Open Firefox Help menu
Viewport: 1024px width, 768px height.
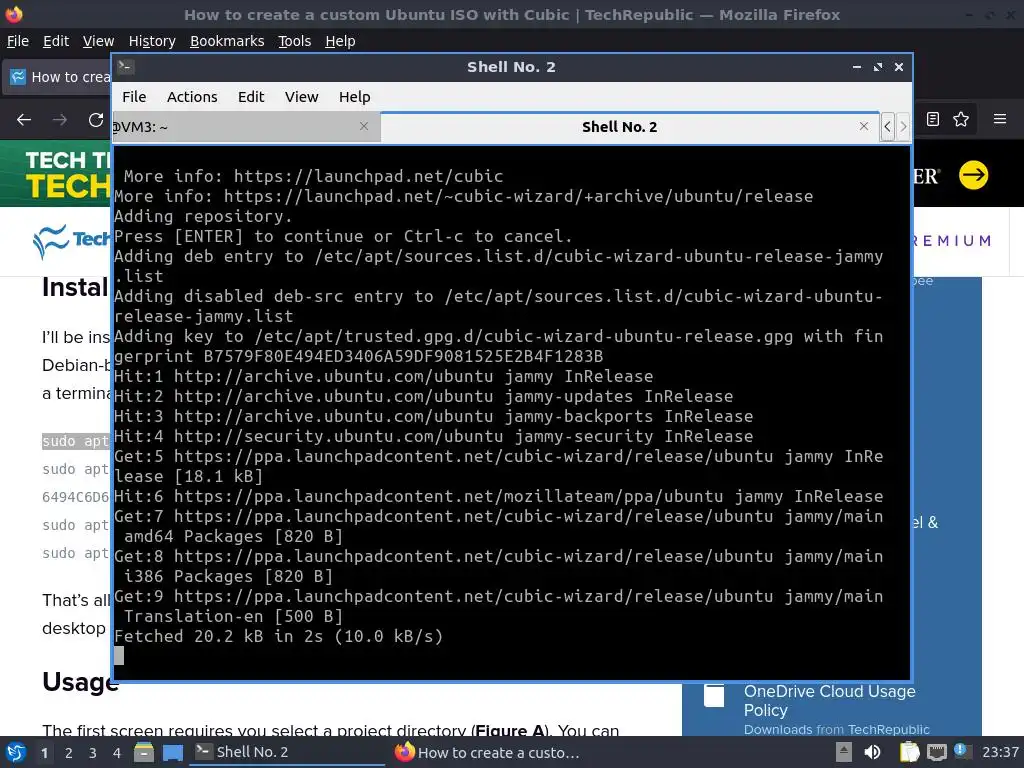click(x=340, y=41)
